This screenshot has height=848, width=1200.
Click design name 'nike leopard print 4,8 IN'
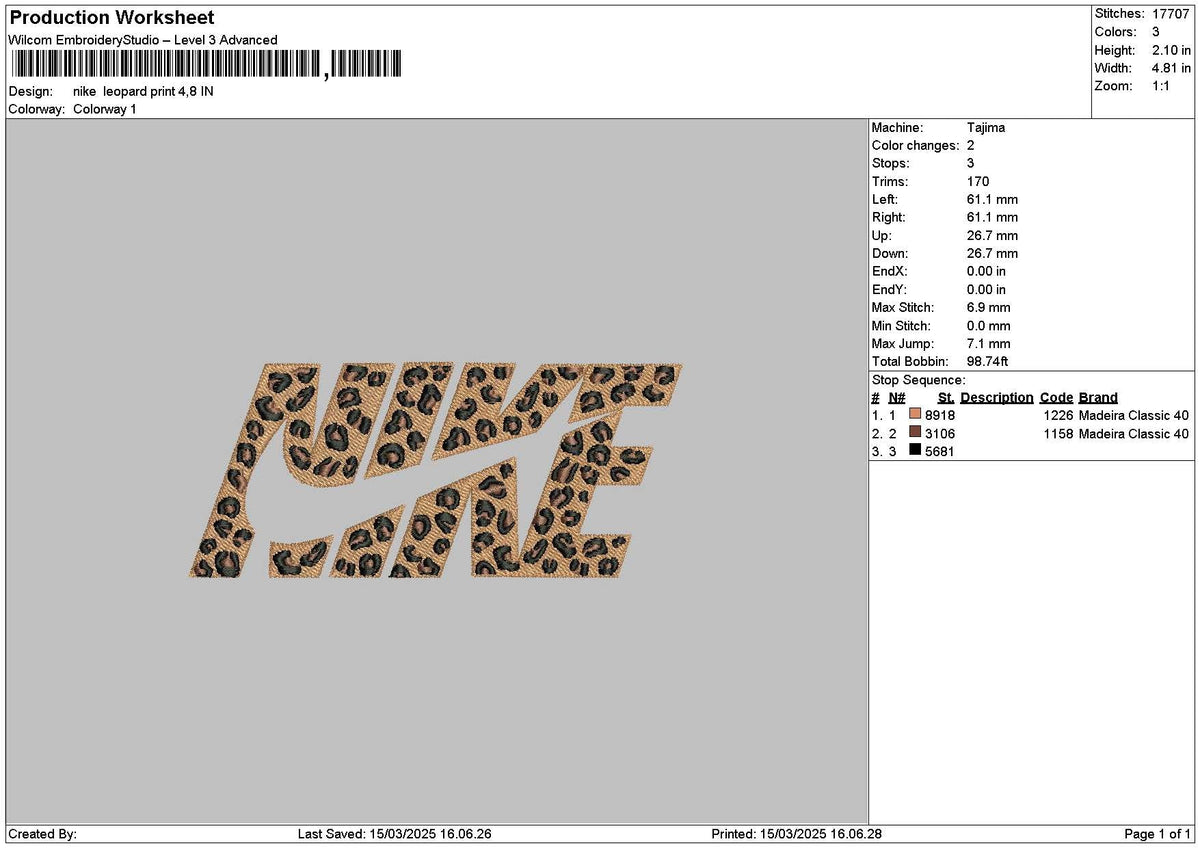143,91
